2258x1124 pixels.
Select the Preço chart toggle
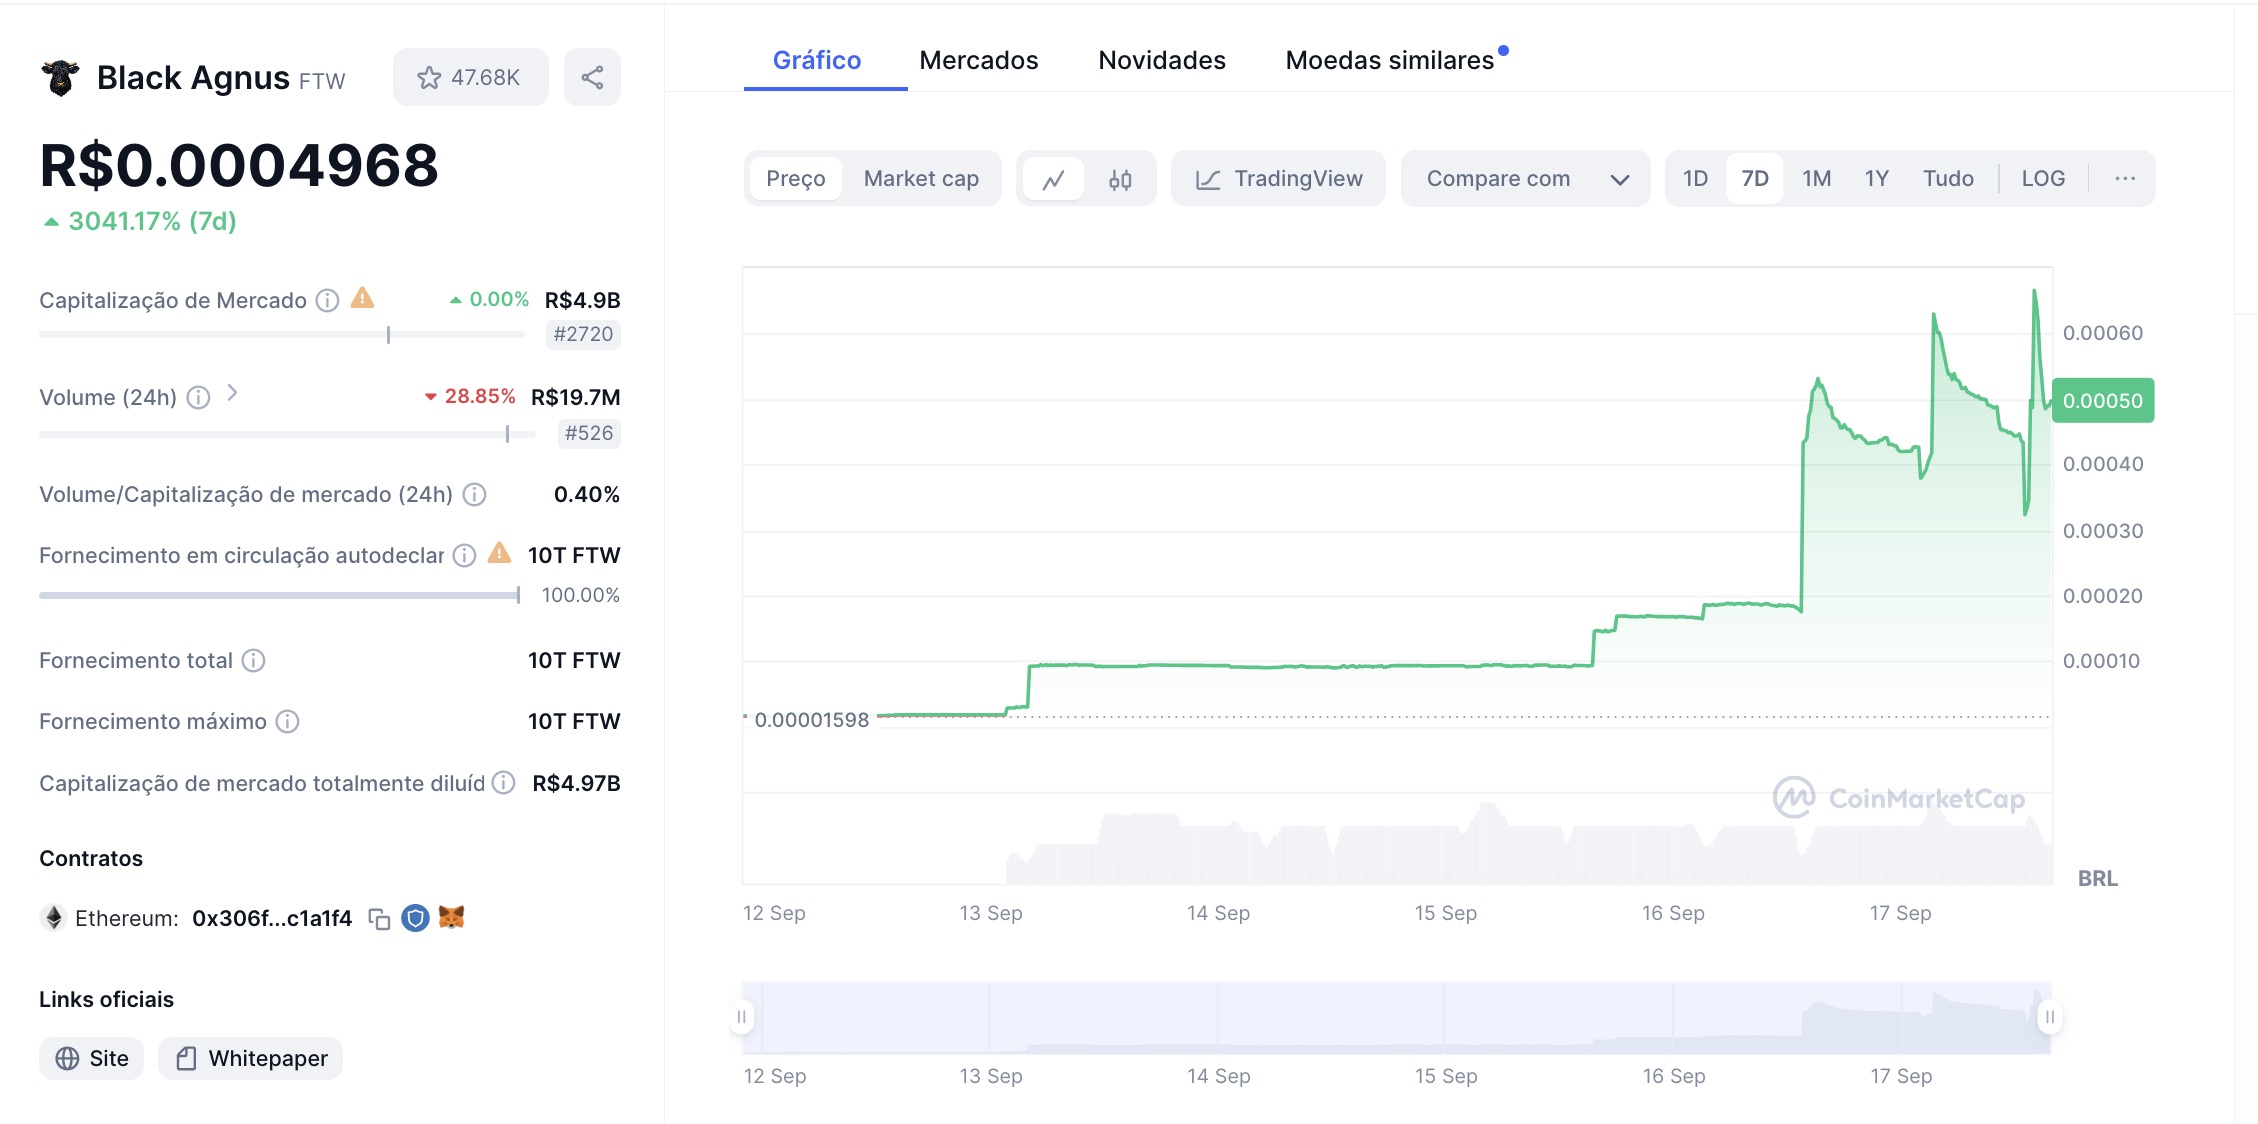pos(796,179)
